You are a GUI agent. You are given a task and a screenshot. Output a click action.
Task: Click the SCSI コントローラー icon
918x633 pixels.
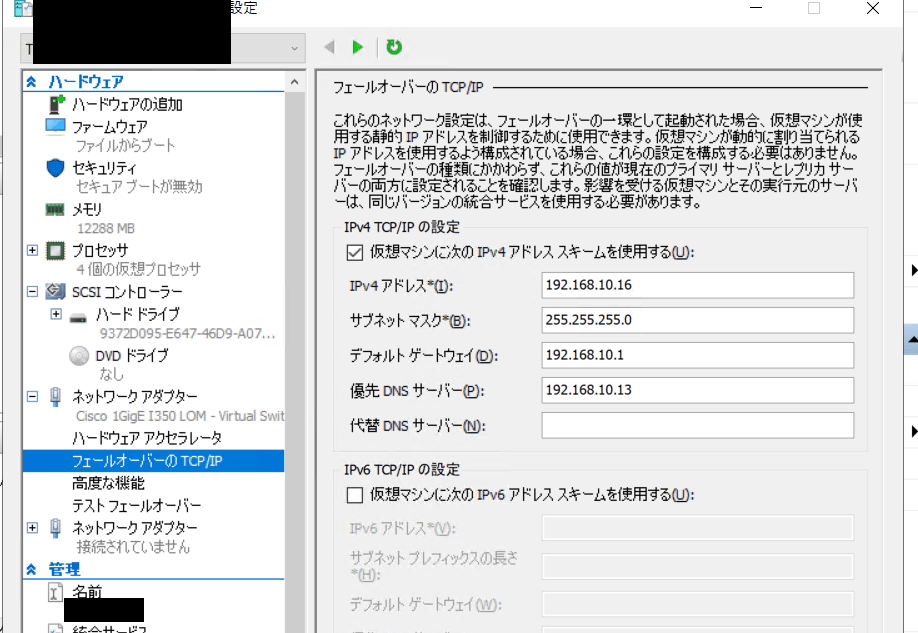[56, 291]
